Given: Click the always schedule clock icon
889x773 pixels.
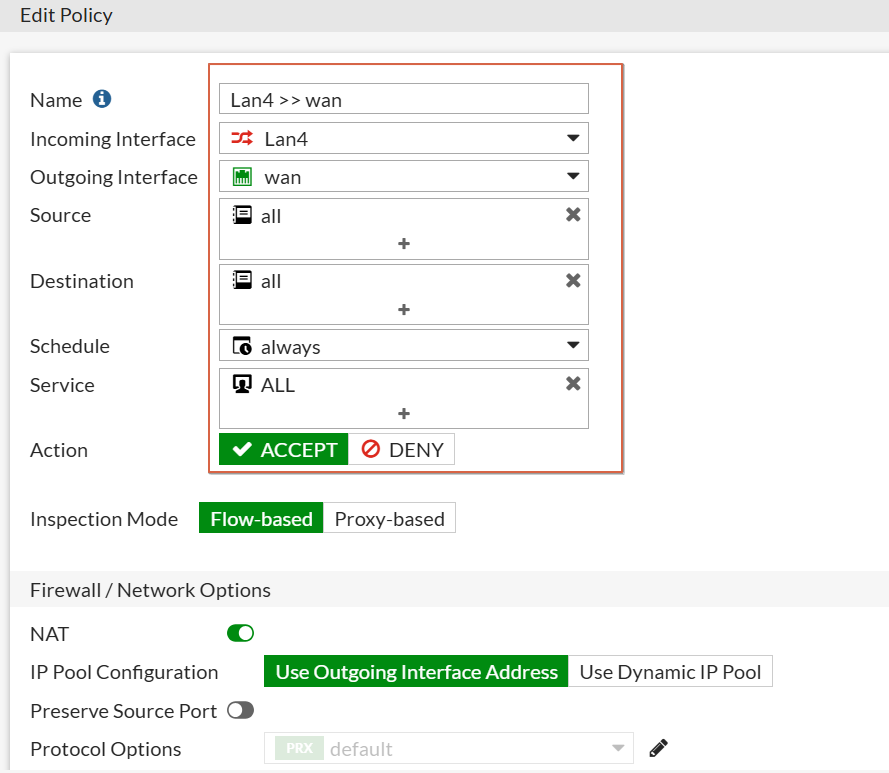Looking at the screenshot, I should coord(242,345).
